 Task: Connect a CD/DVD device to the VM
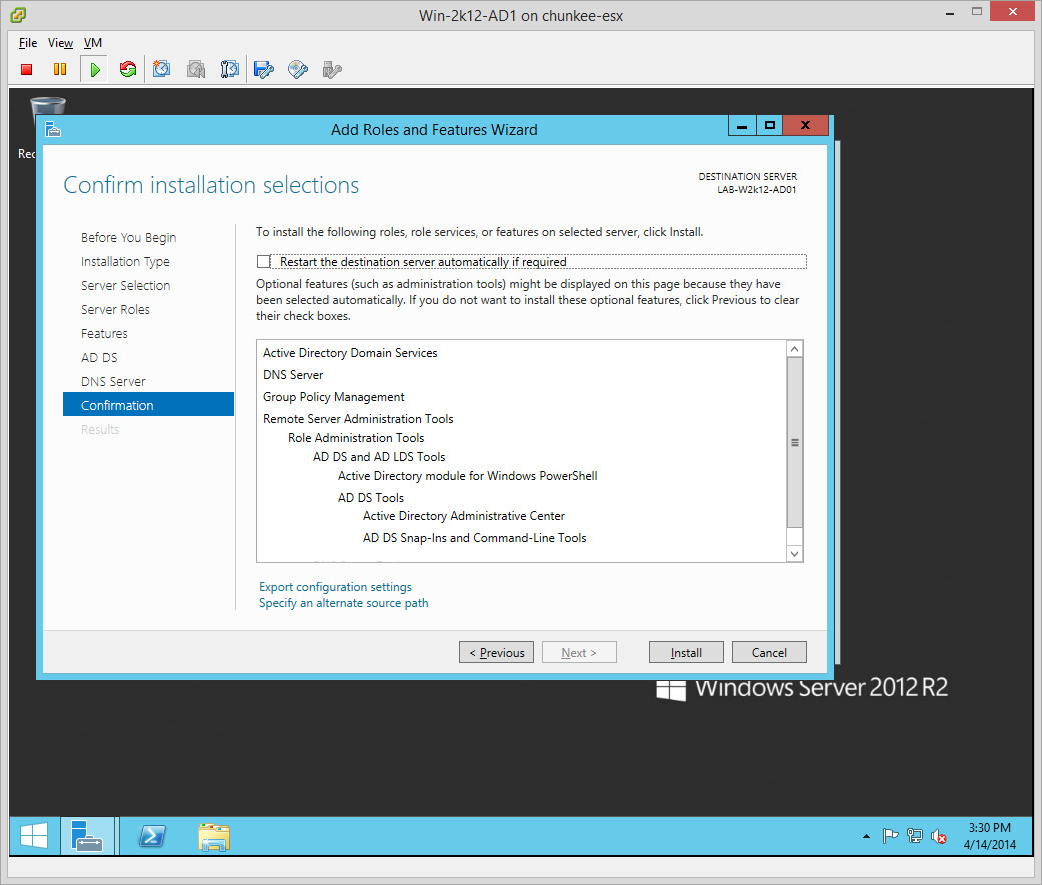pyautogui.click(x=297, y=69)
